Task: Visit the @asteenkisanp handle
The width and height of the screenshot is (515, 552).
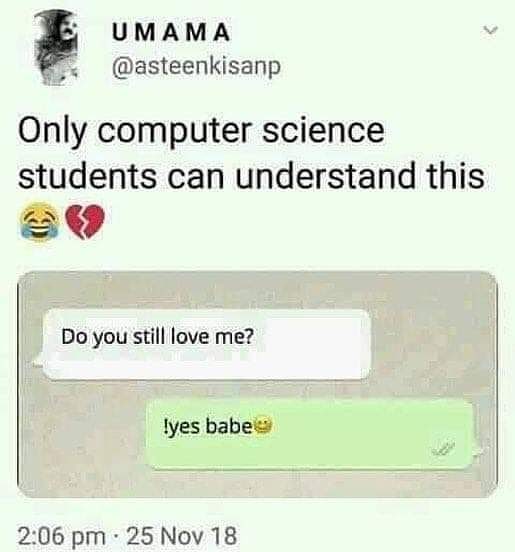Action: tap(196, 67)
